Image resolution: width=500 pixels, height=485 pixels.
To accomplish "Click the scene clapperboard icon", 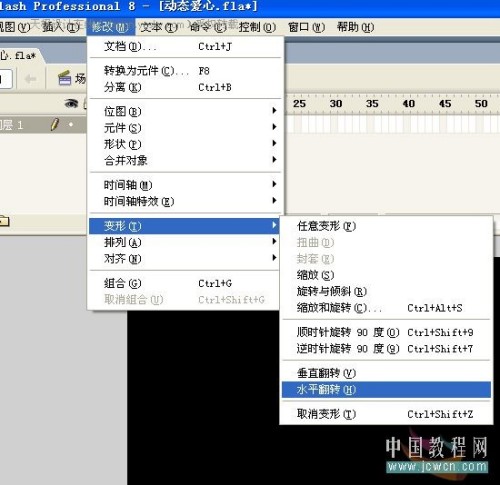I will pyautogui.click(x=65, y=78).
